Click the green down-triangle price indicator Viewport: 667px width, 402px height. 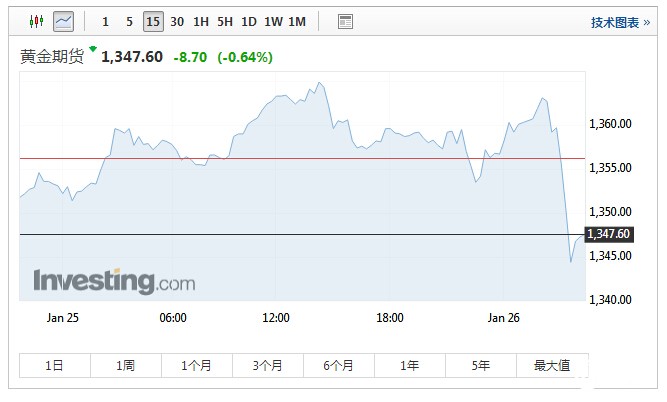click(x=93, y=49)
